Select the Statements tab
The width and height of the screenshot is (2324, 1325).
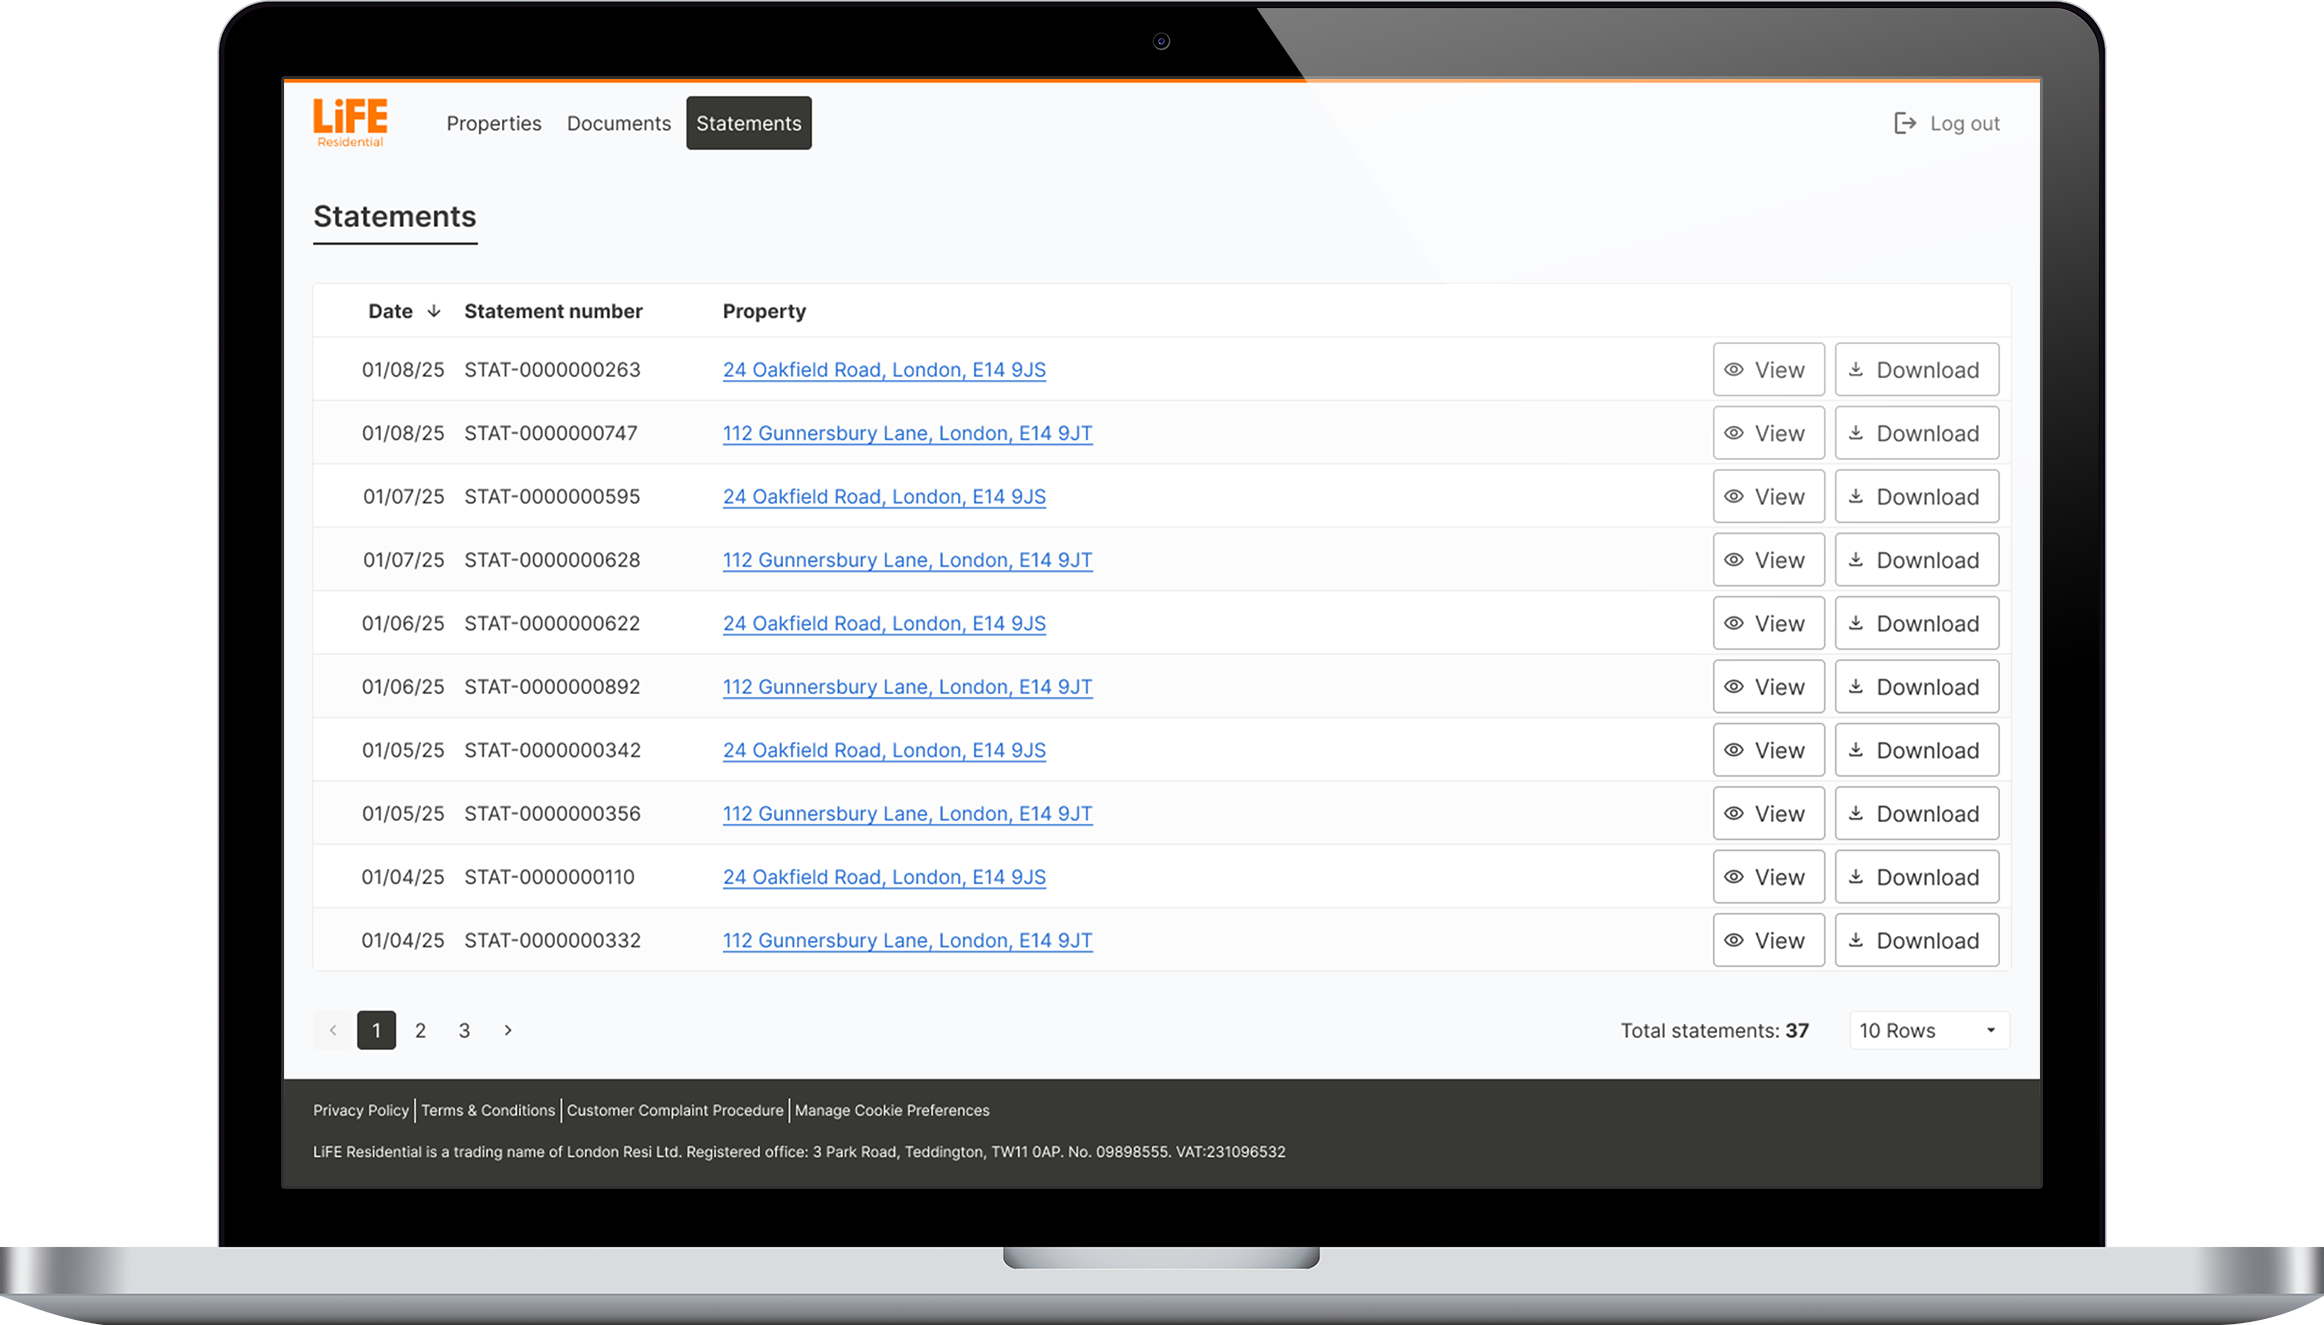click(x=748, y=123)
